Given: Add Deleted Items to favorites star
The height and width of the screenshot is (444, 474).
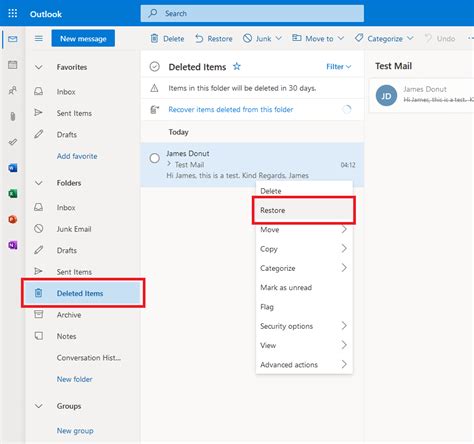Looking at the screenshot, I should [237, 66].
